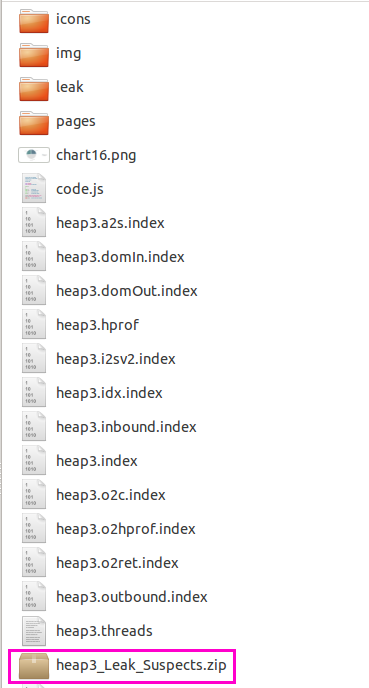
Task: Click the heap3.index file icon
Action: (x=34, y=460)
